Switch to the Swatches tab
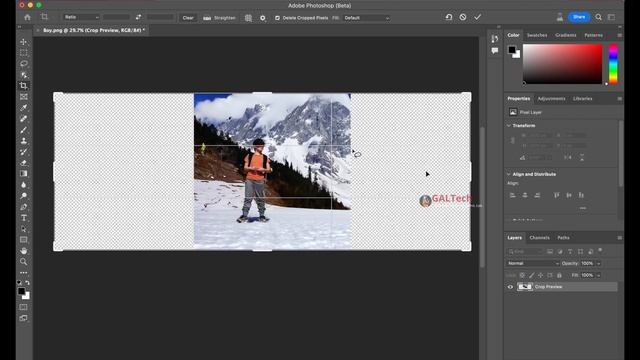 537,36
